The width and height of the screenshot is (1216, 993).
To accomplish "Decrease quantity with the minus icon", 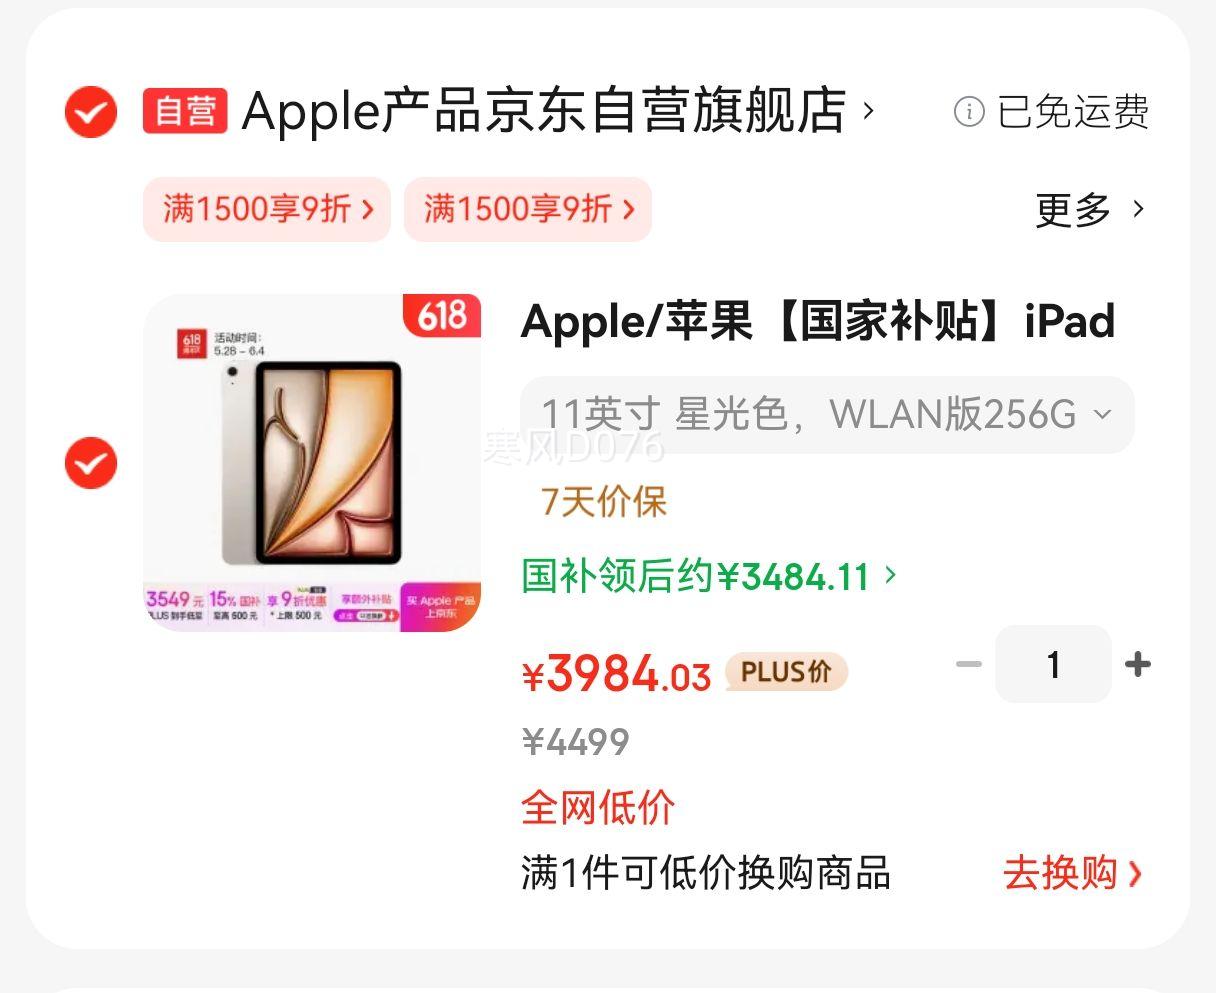I will (x=969, y=664).
